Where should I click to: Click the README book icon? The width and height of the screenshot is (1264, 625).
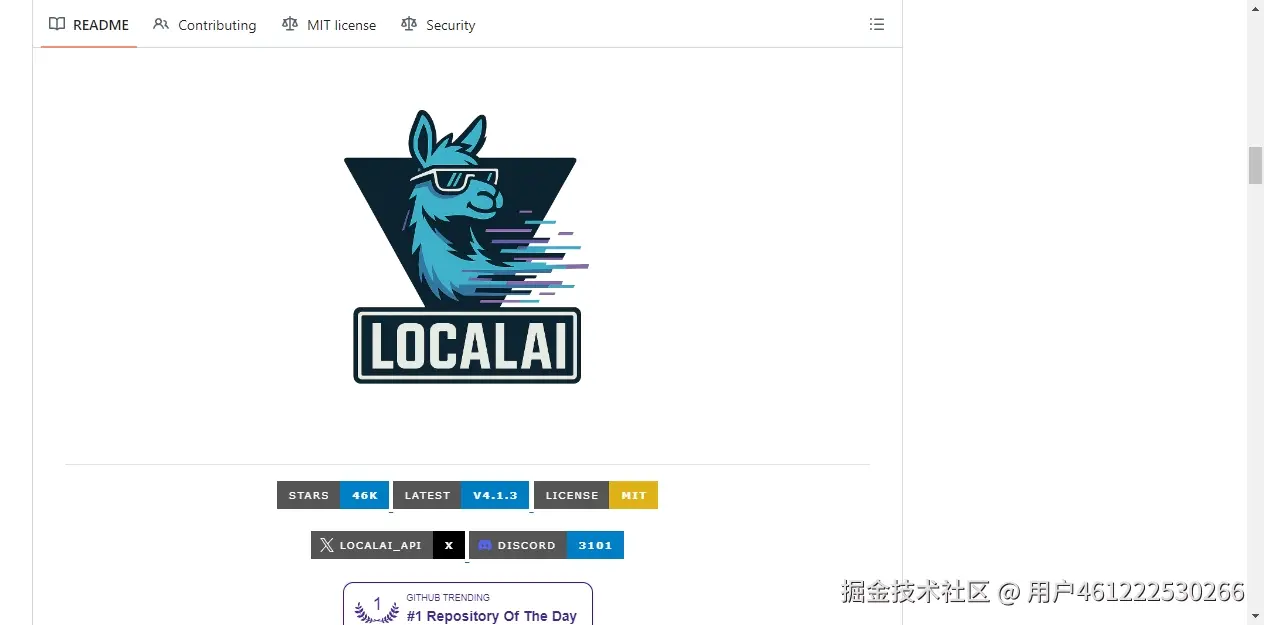pos(57,24)
